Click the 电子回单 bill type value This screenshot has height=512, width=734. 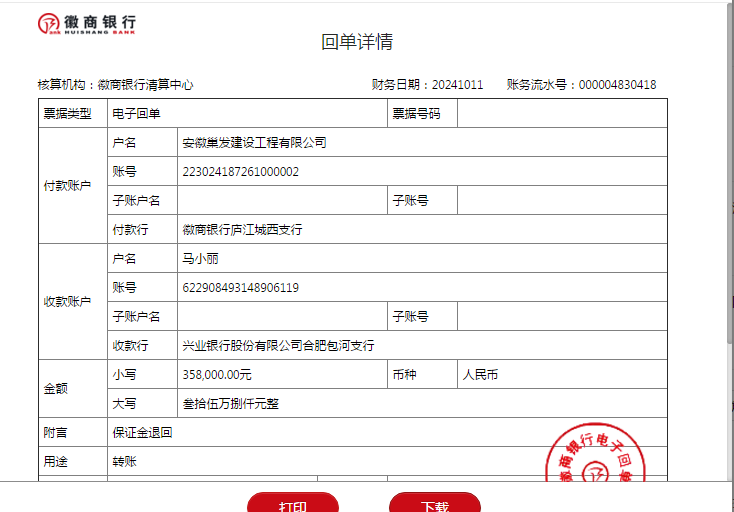click(x=136, y=114)
